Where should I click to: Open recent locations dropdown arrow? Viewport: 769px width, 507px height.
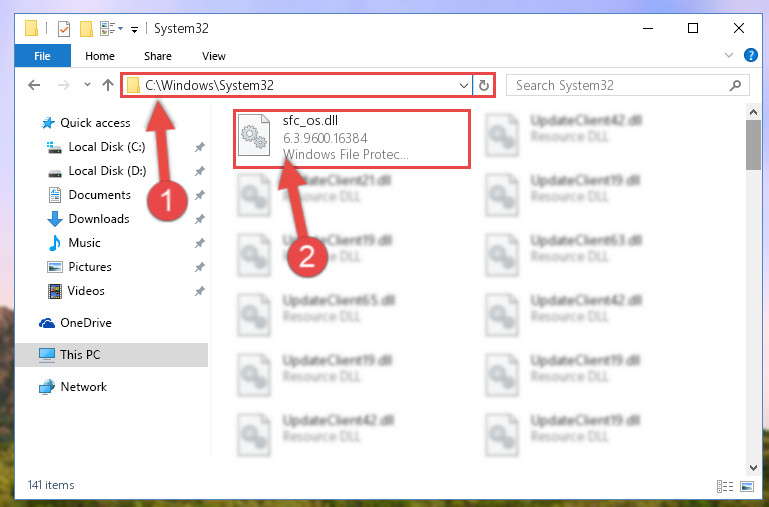click(x=87, y=85)
